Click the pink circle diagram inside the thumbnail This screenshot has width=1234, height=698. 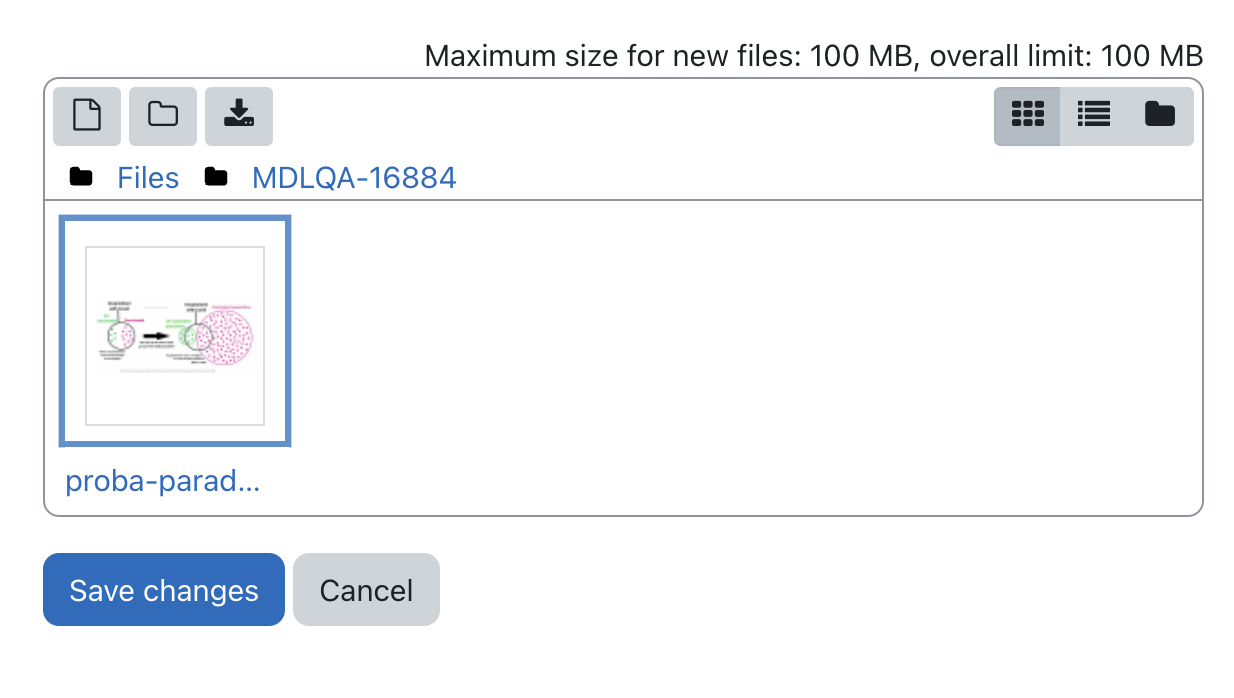[x=225, y=337]
